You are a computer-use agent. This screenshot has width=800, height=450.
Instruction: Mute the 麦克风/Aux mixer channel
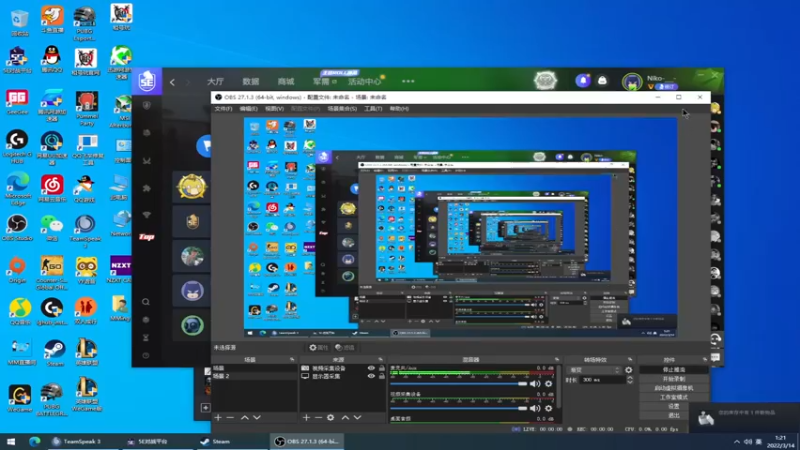pyautogui.click(x=535, y=384)
